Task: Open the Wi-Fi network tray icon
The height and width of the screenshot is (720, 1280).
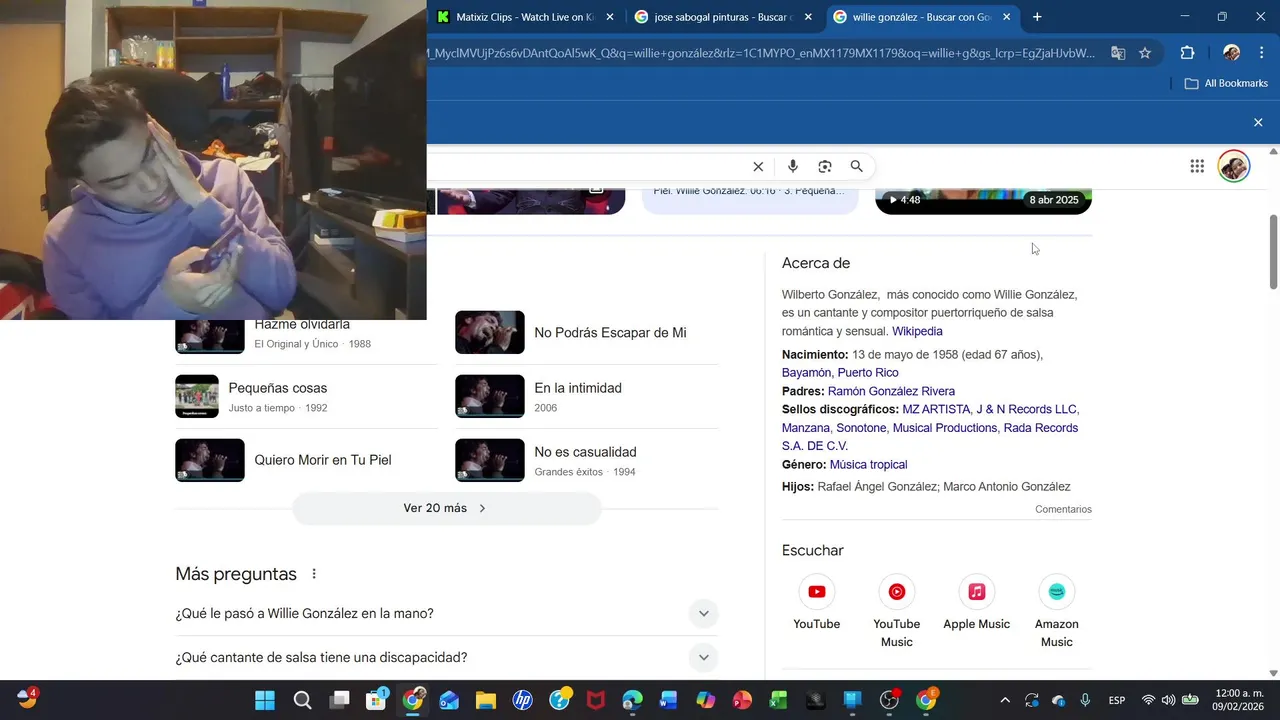Action: coord(1148,700)
